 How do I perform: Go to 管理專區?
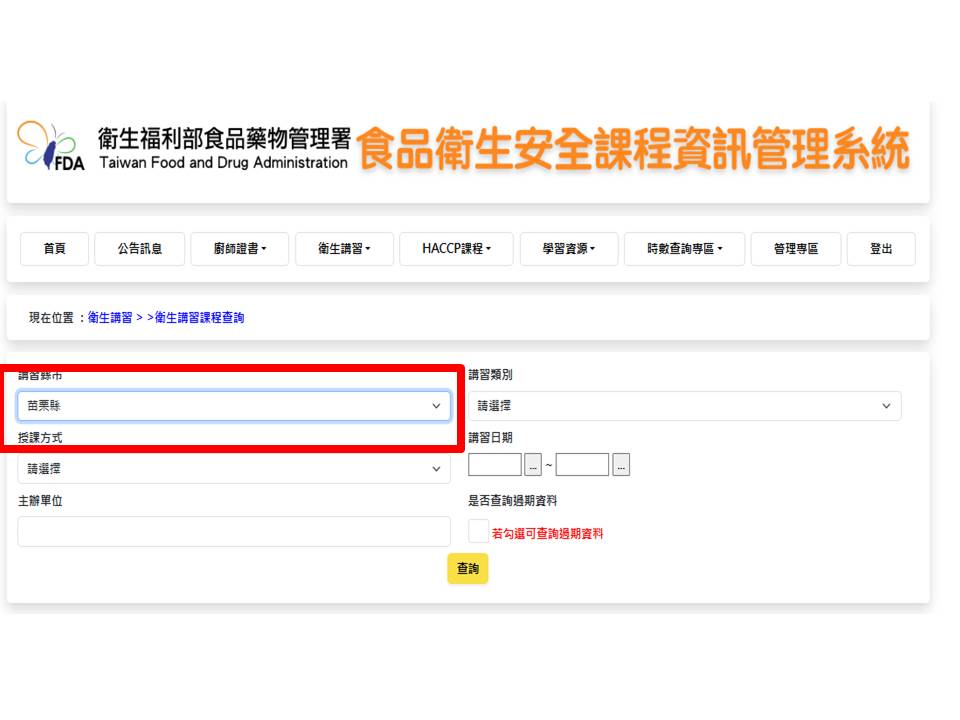(x=795, y=249)
